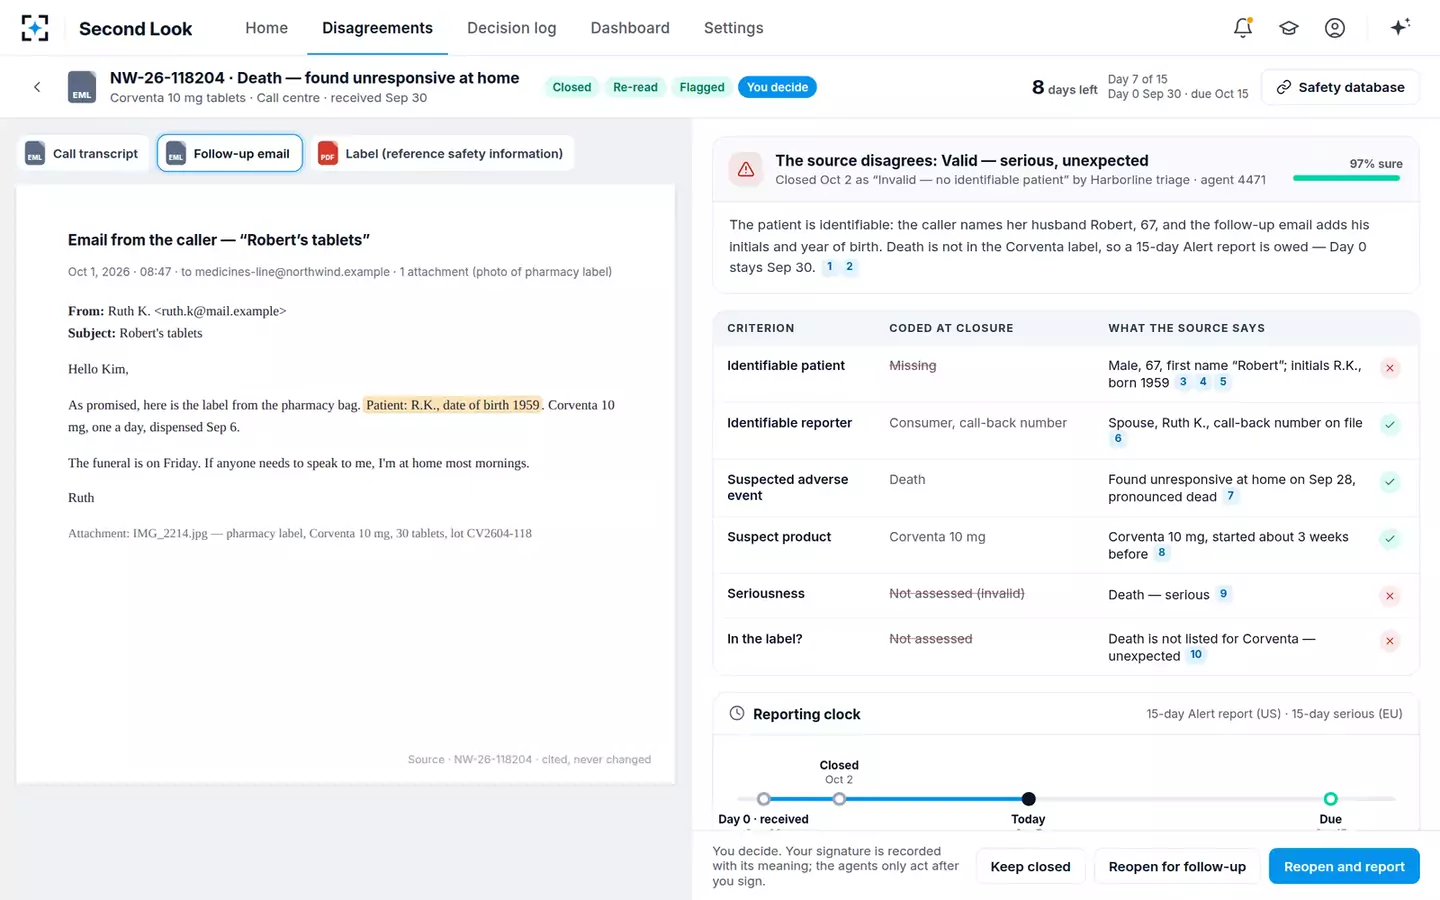Switch to the Decision log tab
The image size is (1440, 900).
(x=512, y=28)
